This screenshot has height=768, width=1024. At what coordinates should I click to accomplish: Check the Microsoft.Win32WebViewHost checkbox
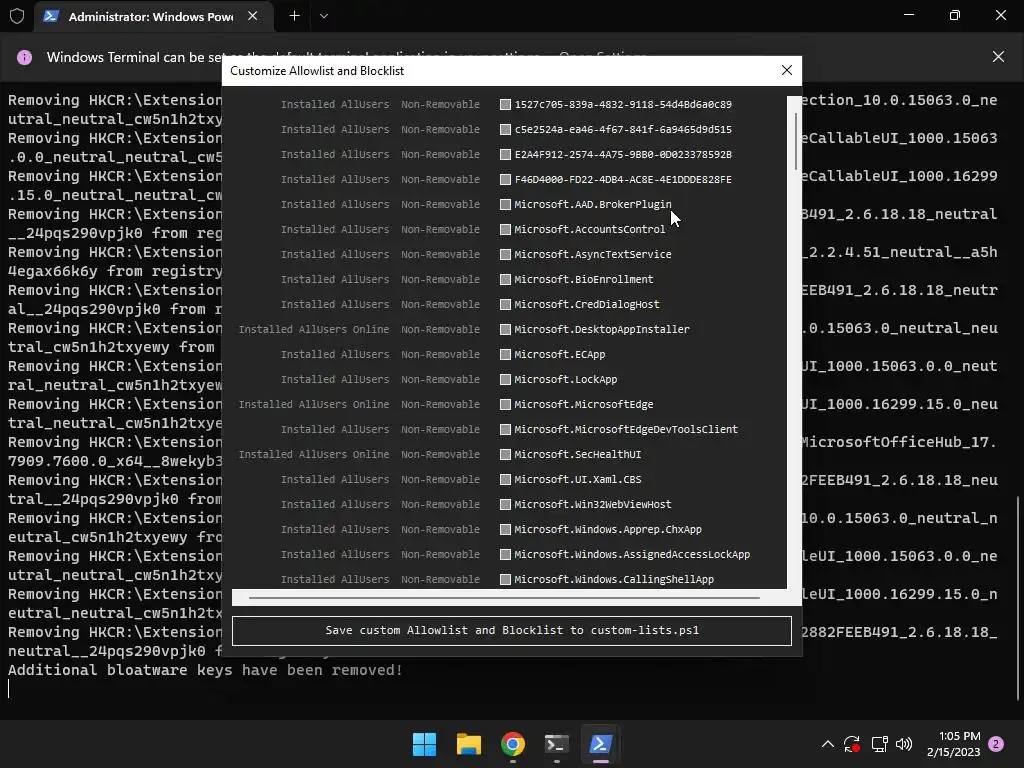tap(505, 505)
